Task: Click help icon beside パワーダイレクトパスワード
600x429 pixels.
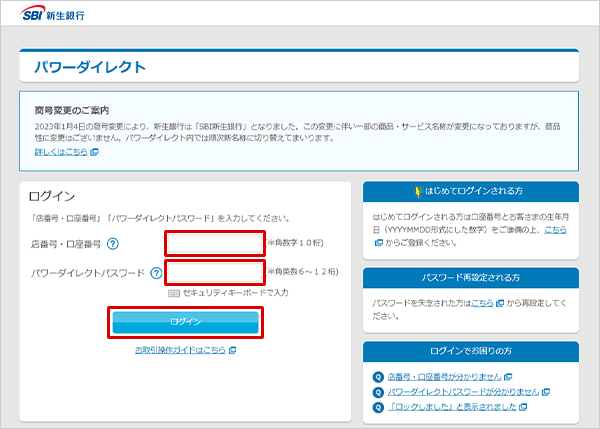Action: pos(156,273)
